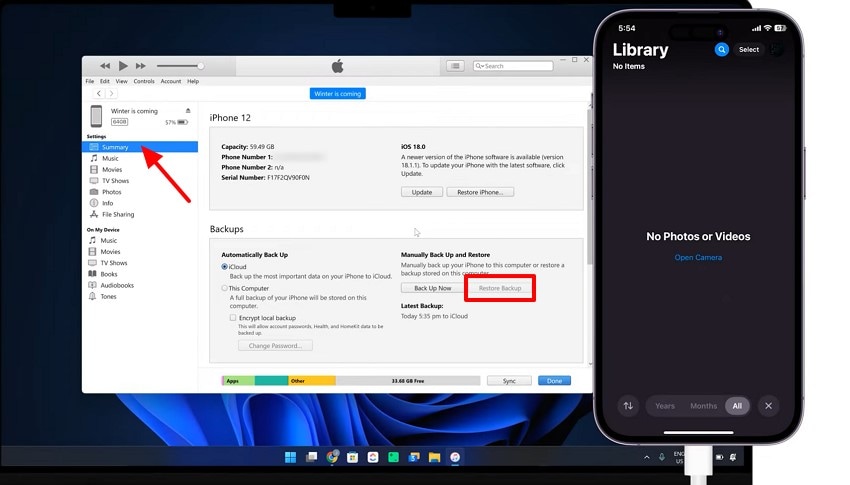Image resolution: width=850 pixels, height=485 pixels.
Task: Click the microphone icon in system tray
Action: click(x=662, y=457)
